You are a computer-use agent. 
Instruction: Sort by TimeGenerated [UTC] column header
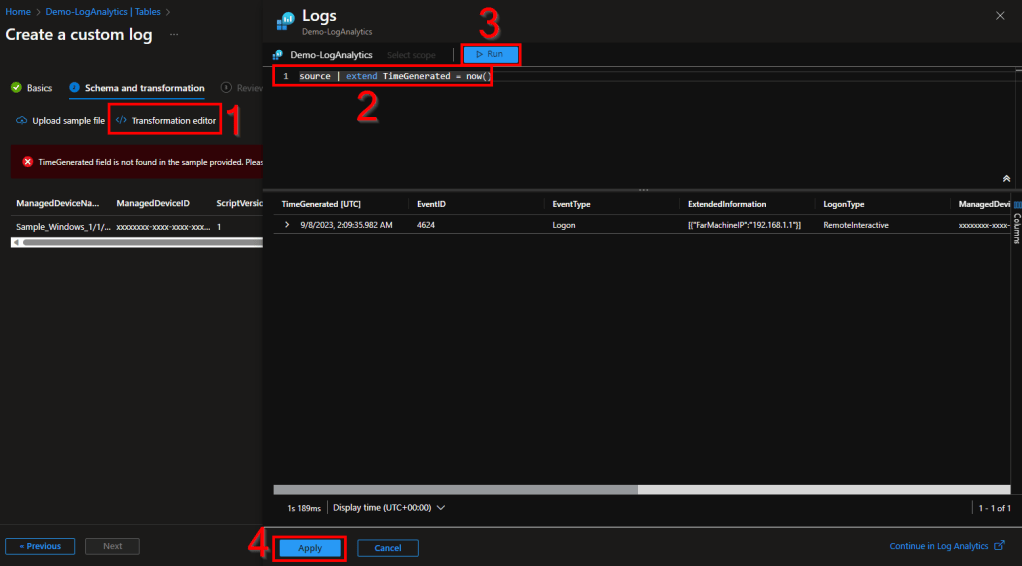pos(321,204)
